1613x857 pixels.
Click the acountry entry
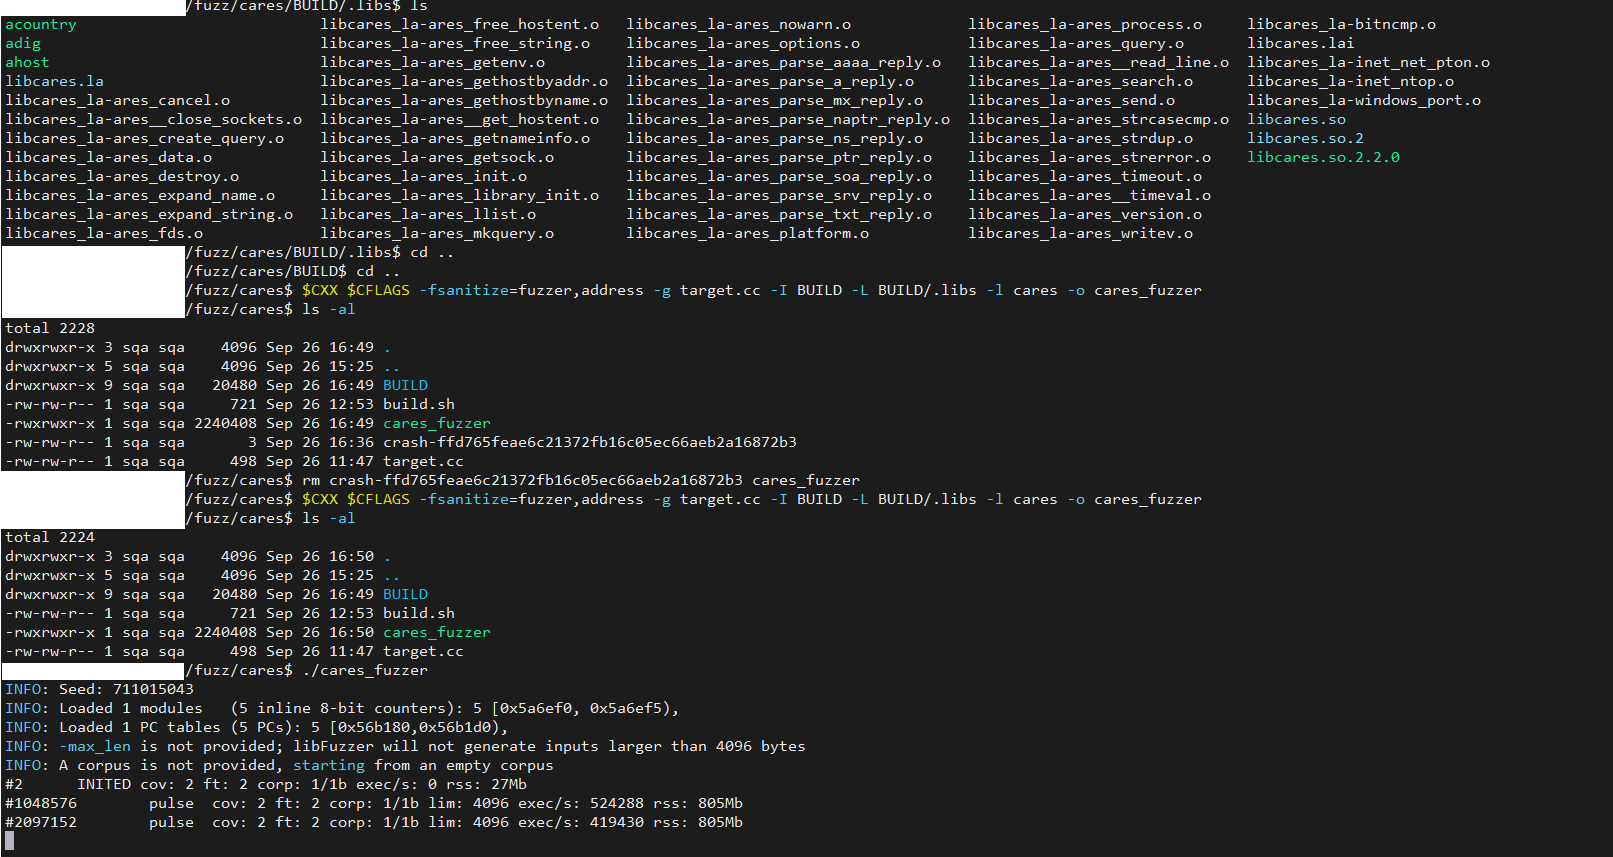41,24
